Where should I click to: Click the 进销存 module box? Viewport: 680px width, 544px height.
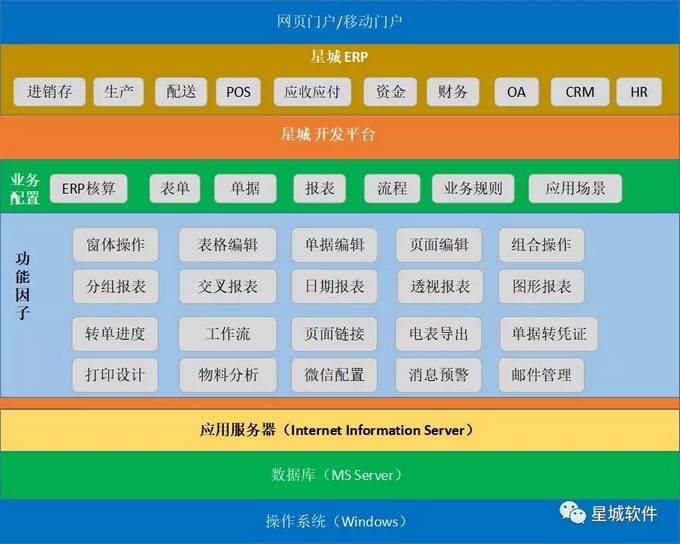pos(49,92)
